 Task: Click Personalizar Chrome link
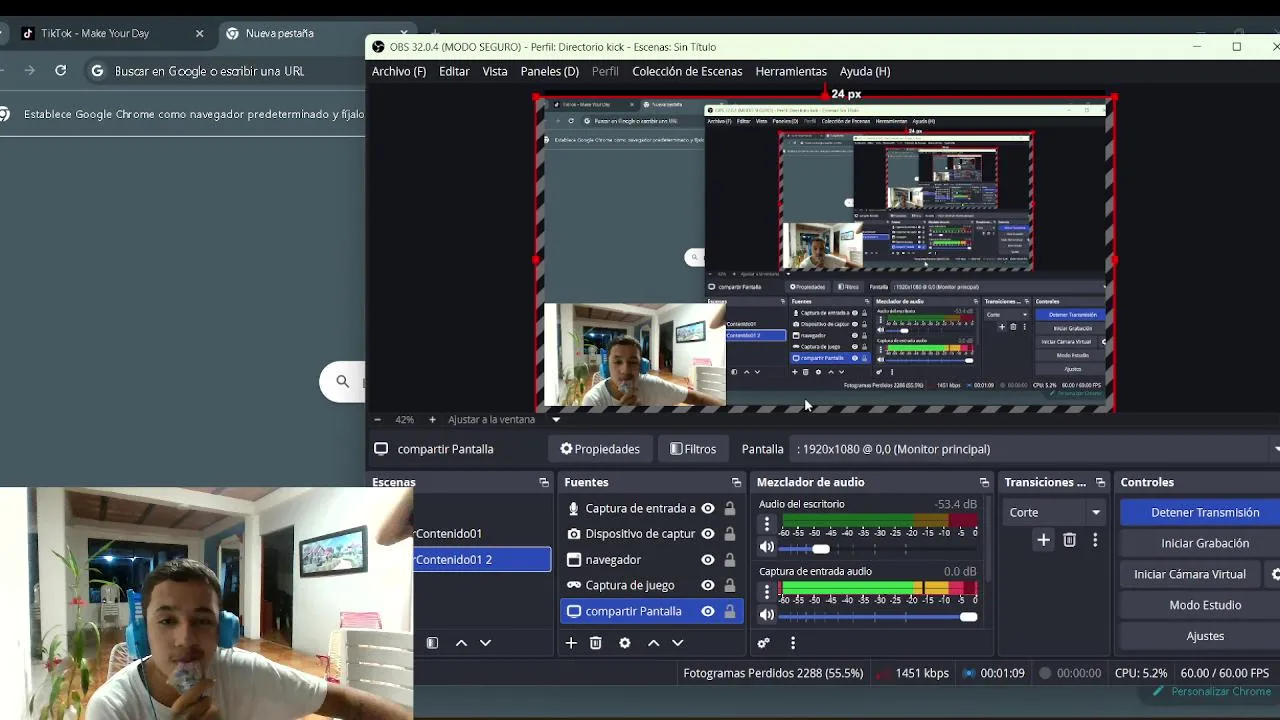click(x=1212, y=691)
